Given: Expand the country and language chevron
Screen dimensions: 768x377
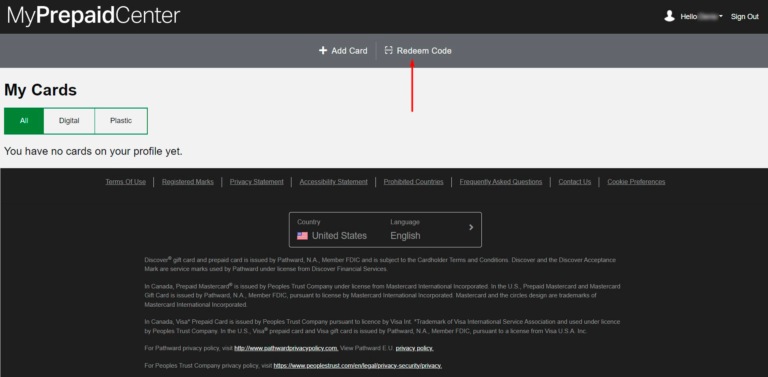Looking at the screenshot, I should click(x=471, y=227).
